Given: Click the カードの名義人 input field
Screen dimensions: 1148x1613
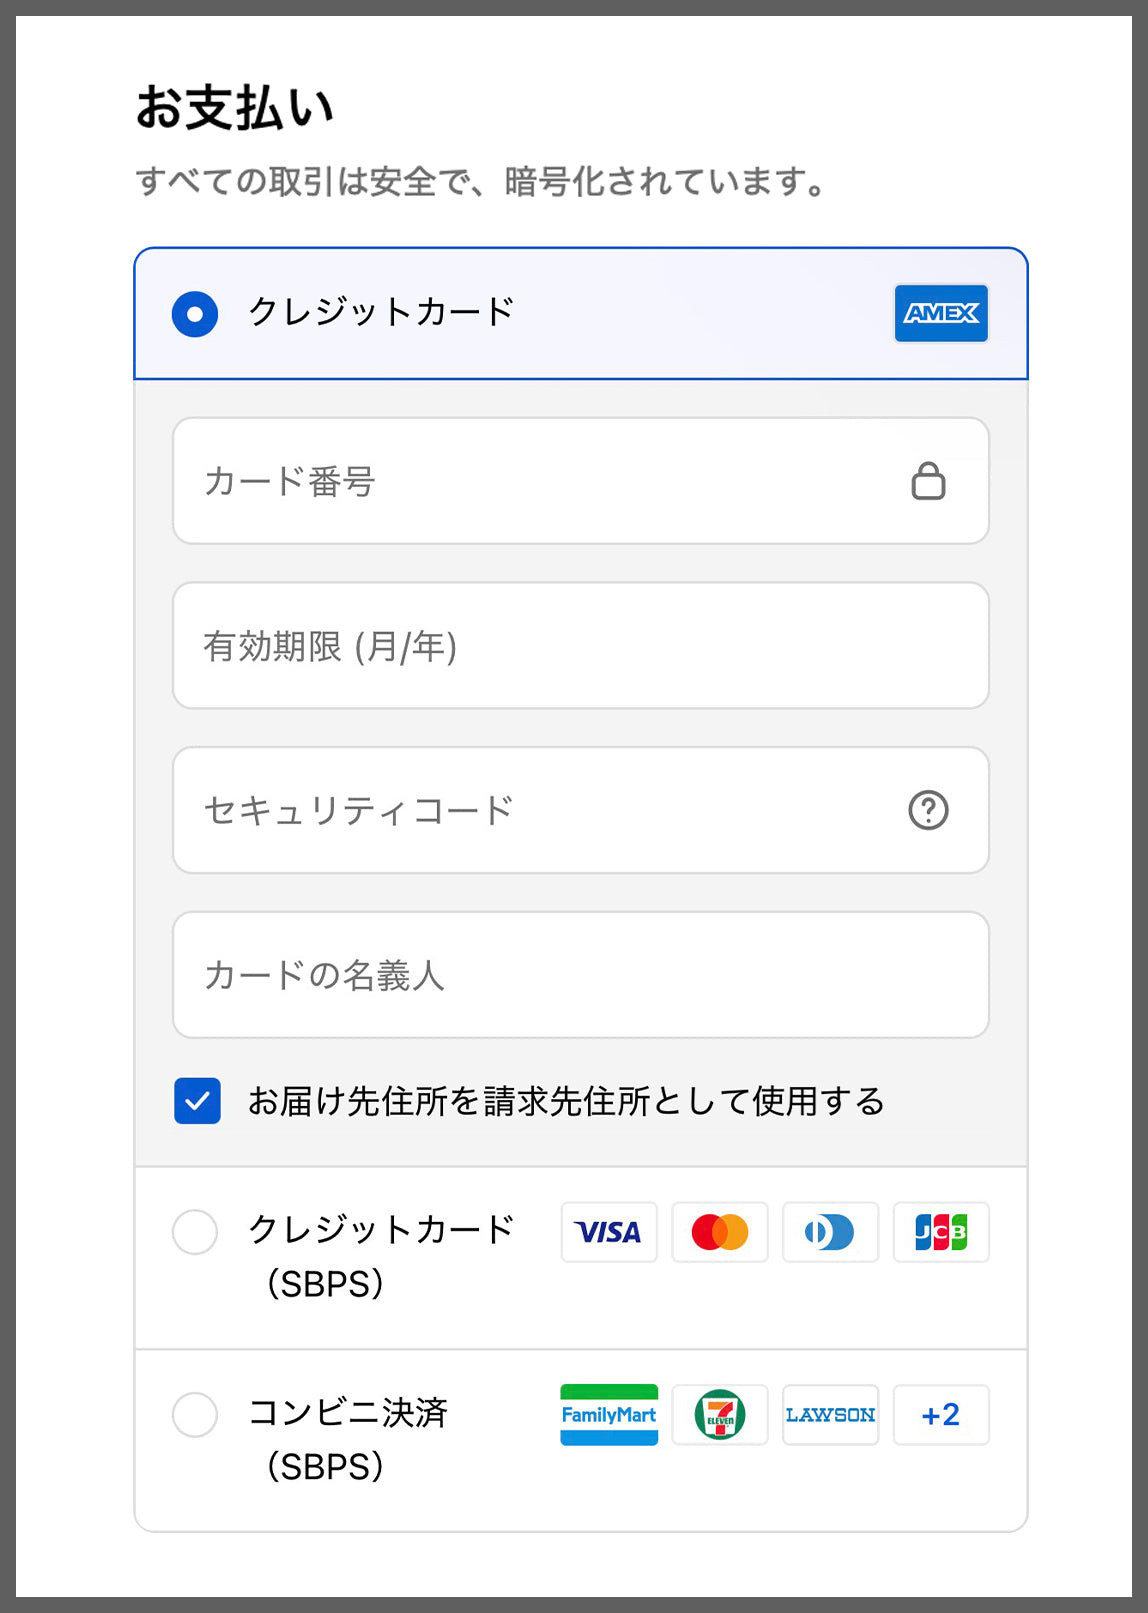Looking at the screenshot, I should [x=580, y=975].
